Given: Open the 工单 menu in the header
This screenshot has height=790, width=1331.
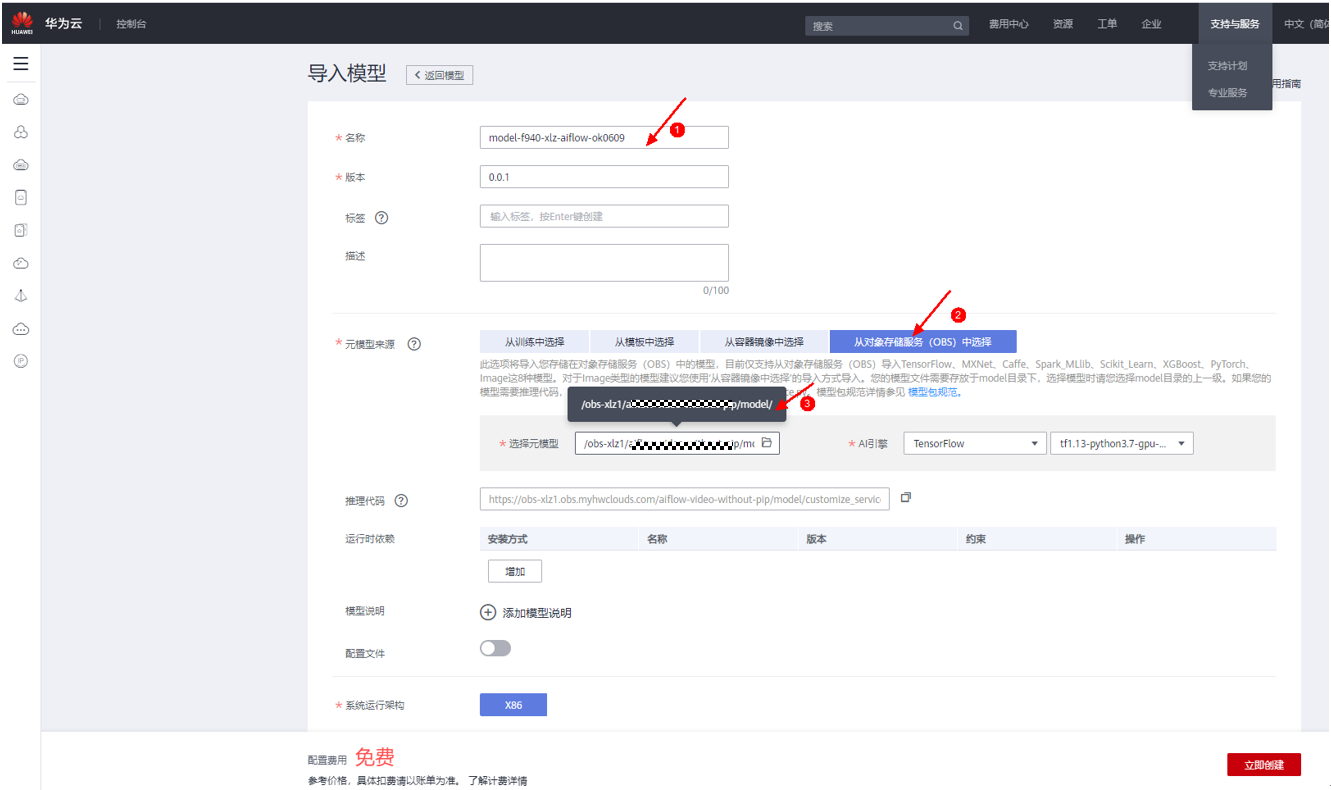Looking at the screenshot, I should 1107,24.
